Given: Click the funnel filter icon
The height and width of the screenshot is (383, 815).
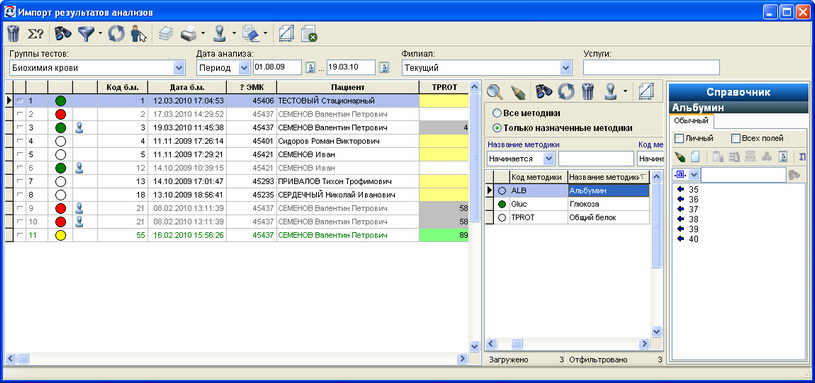Looking at the screenshot, I should (86, 34).
